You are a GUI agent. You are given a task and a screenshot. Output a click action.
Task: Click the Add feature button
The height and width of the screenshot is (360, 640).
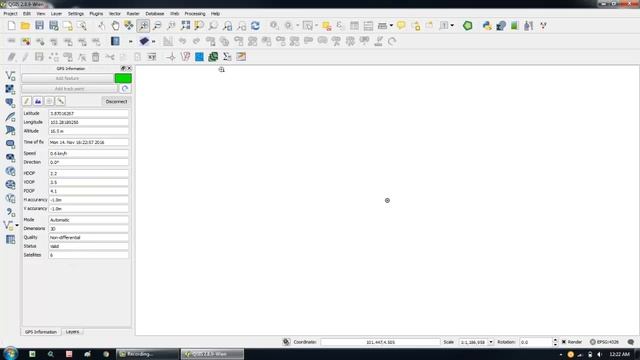coord(67,78)
